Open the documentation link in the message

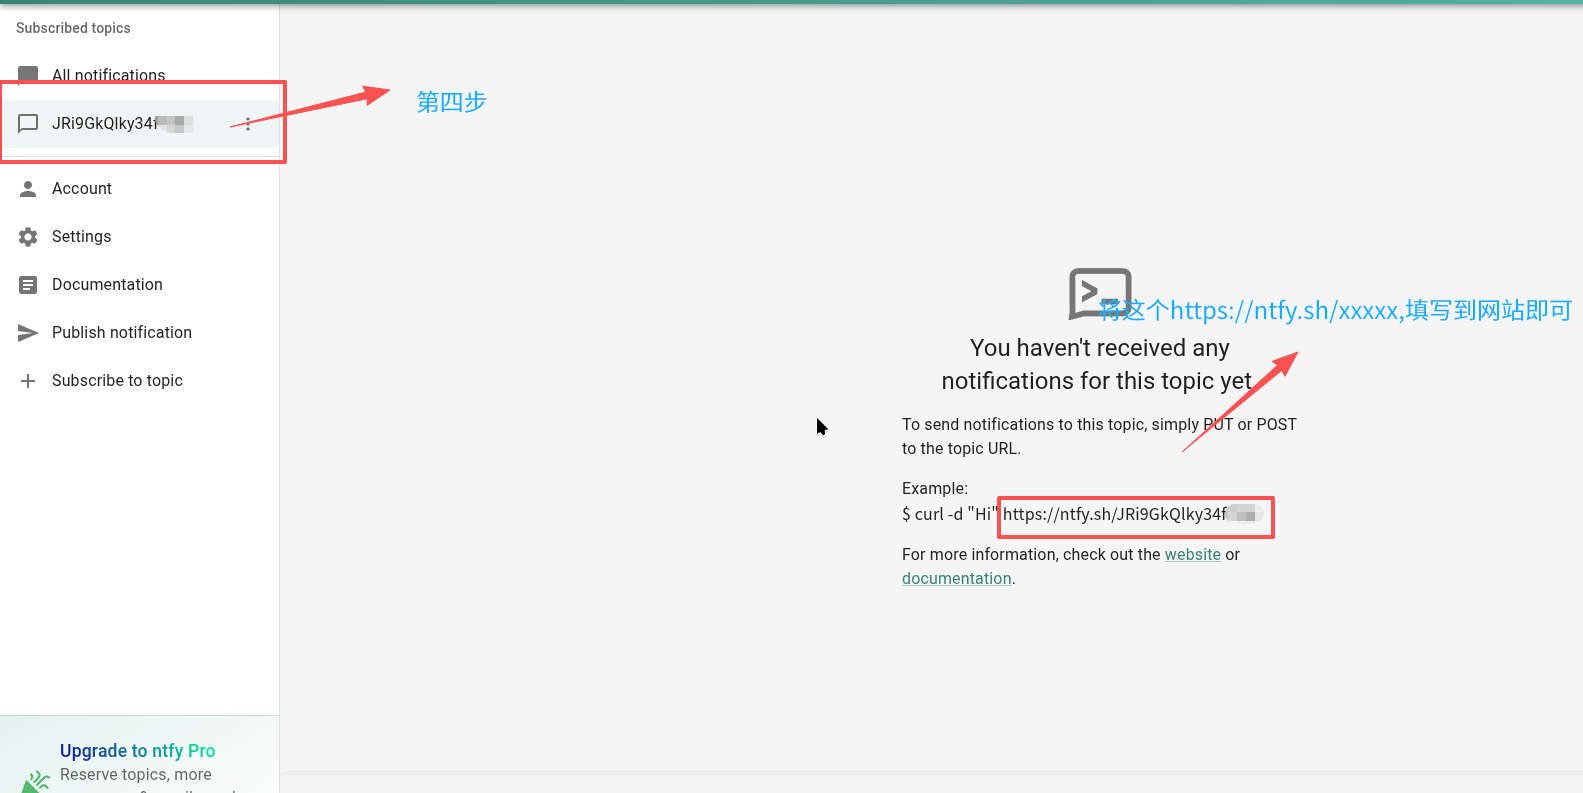(x=957, y=578)
